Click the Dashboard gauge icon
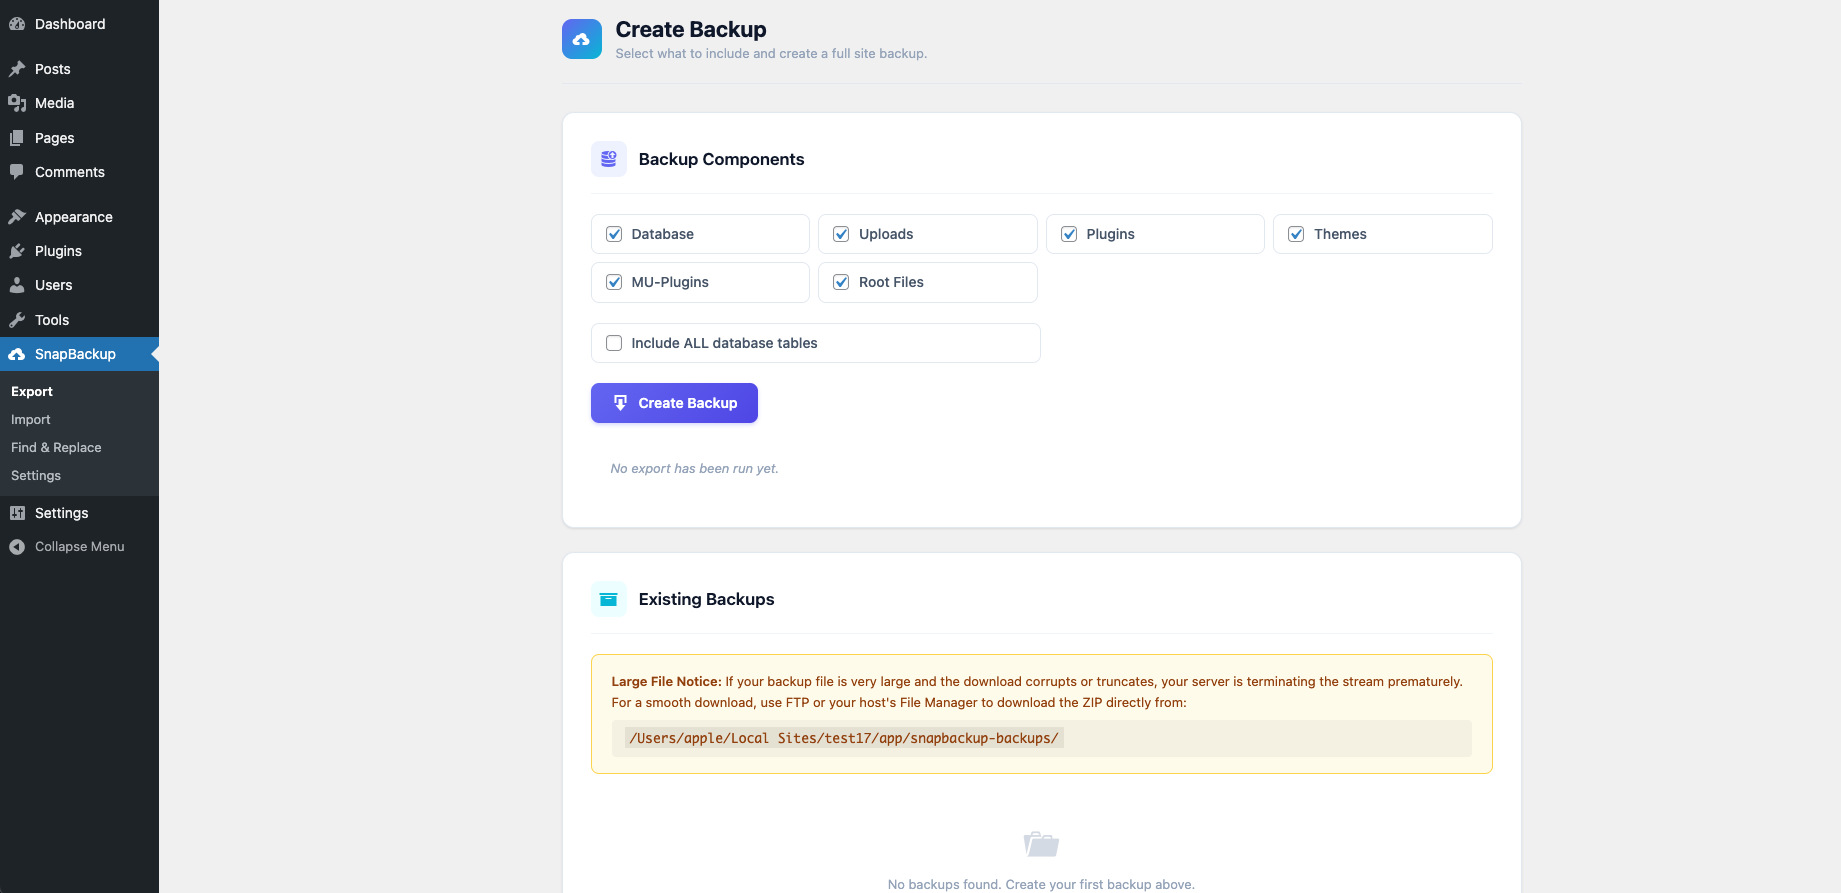This screenshot has width=1841, height=893. [x=17, y=24]
